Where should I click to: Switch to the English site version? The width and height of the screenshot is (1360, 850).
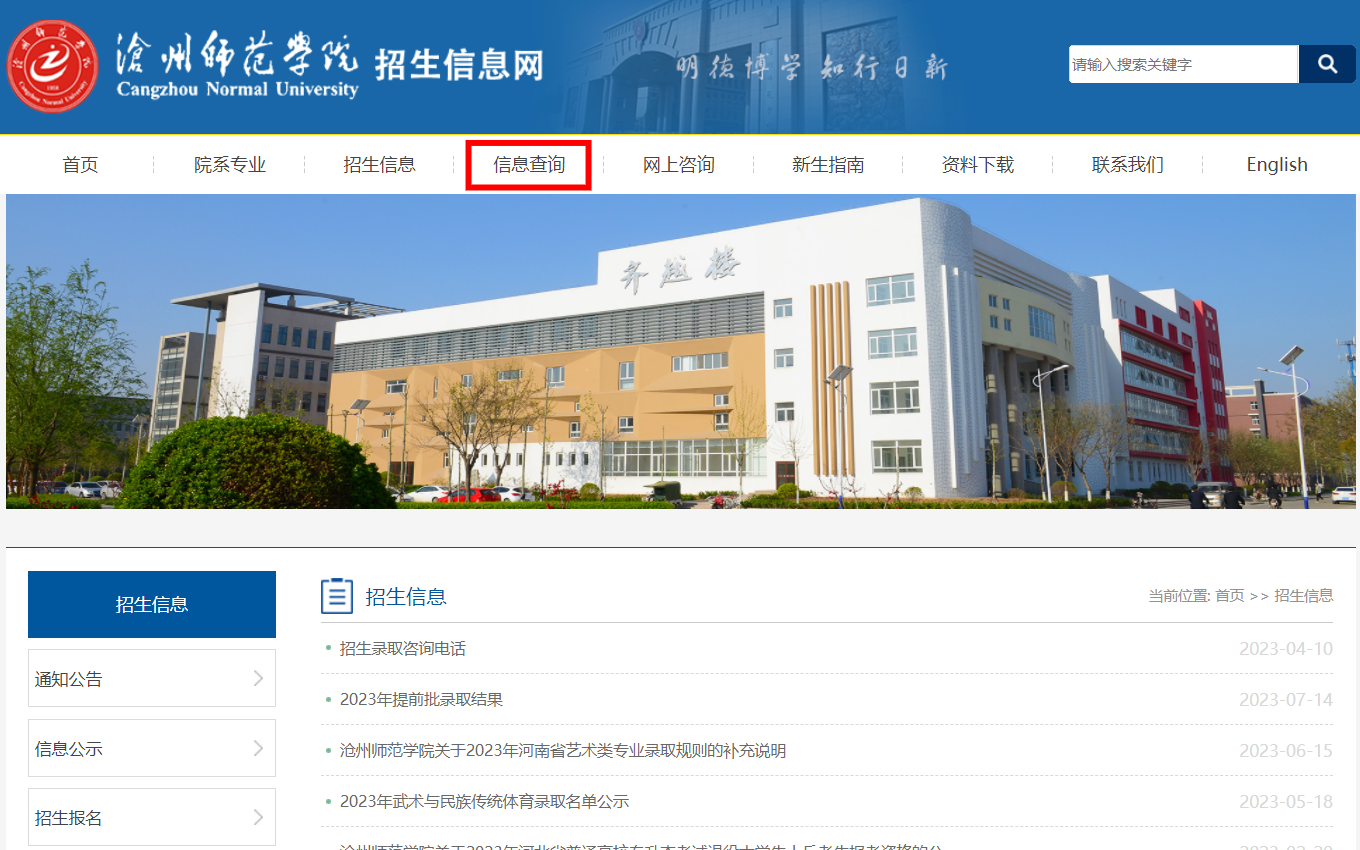pyautogui.click(x=1276, y=165)
